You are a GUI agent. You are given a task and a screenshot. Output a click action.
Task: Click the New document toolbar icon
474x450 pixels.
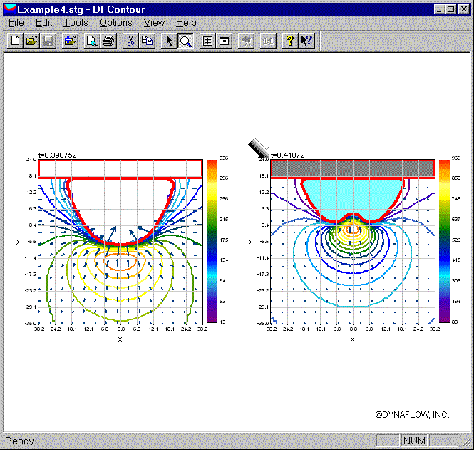(x=15, y=41)
